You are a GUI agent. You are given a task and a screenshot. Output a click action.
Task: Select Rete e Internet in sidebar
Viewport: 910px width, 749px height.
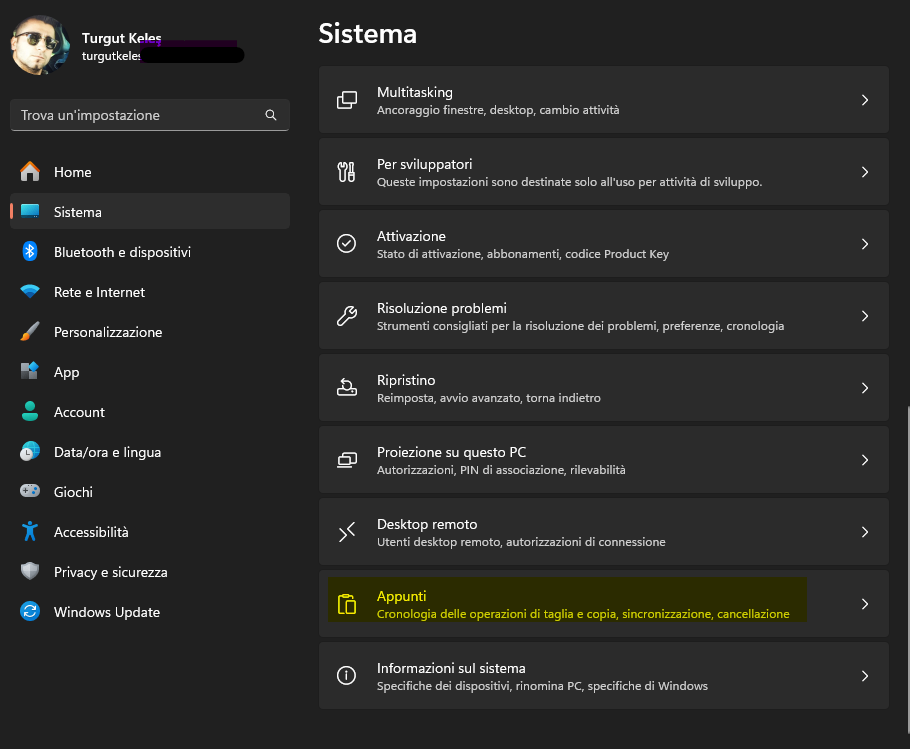click(x=99, y=292)
